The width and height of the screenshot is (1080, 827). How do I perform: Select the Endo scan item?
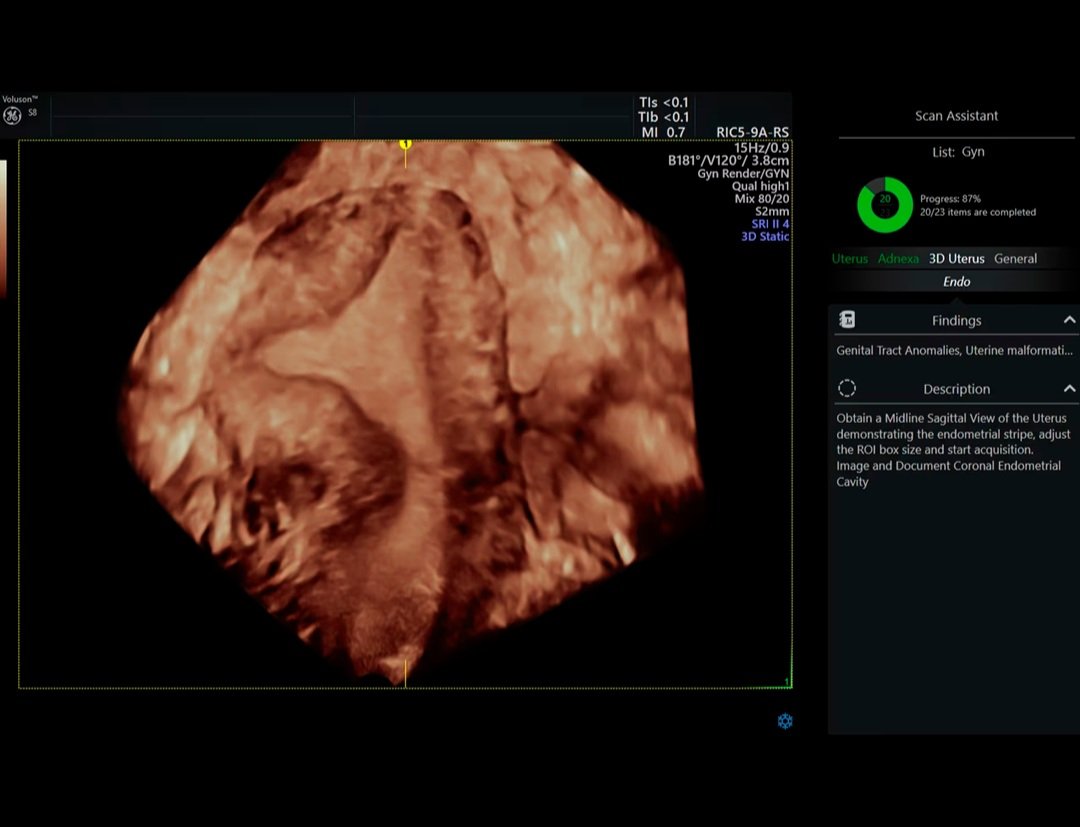956,282
